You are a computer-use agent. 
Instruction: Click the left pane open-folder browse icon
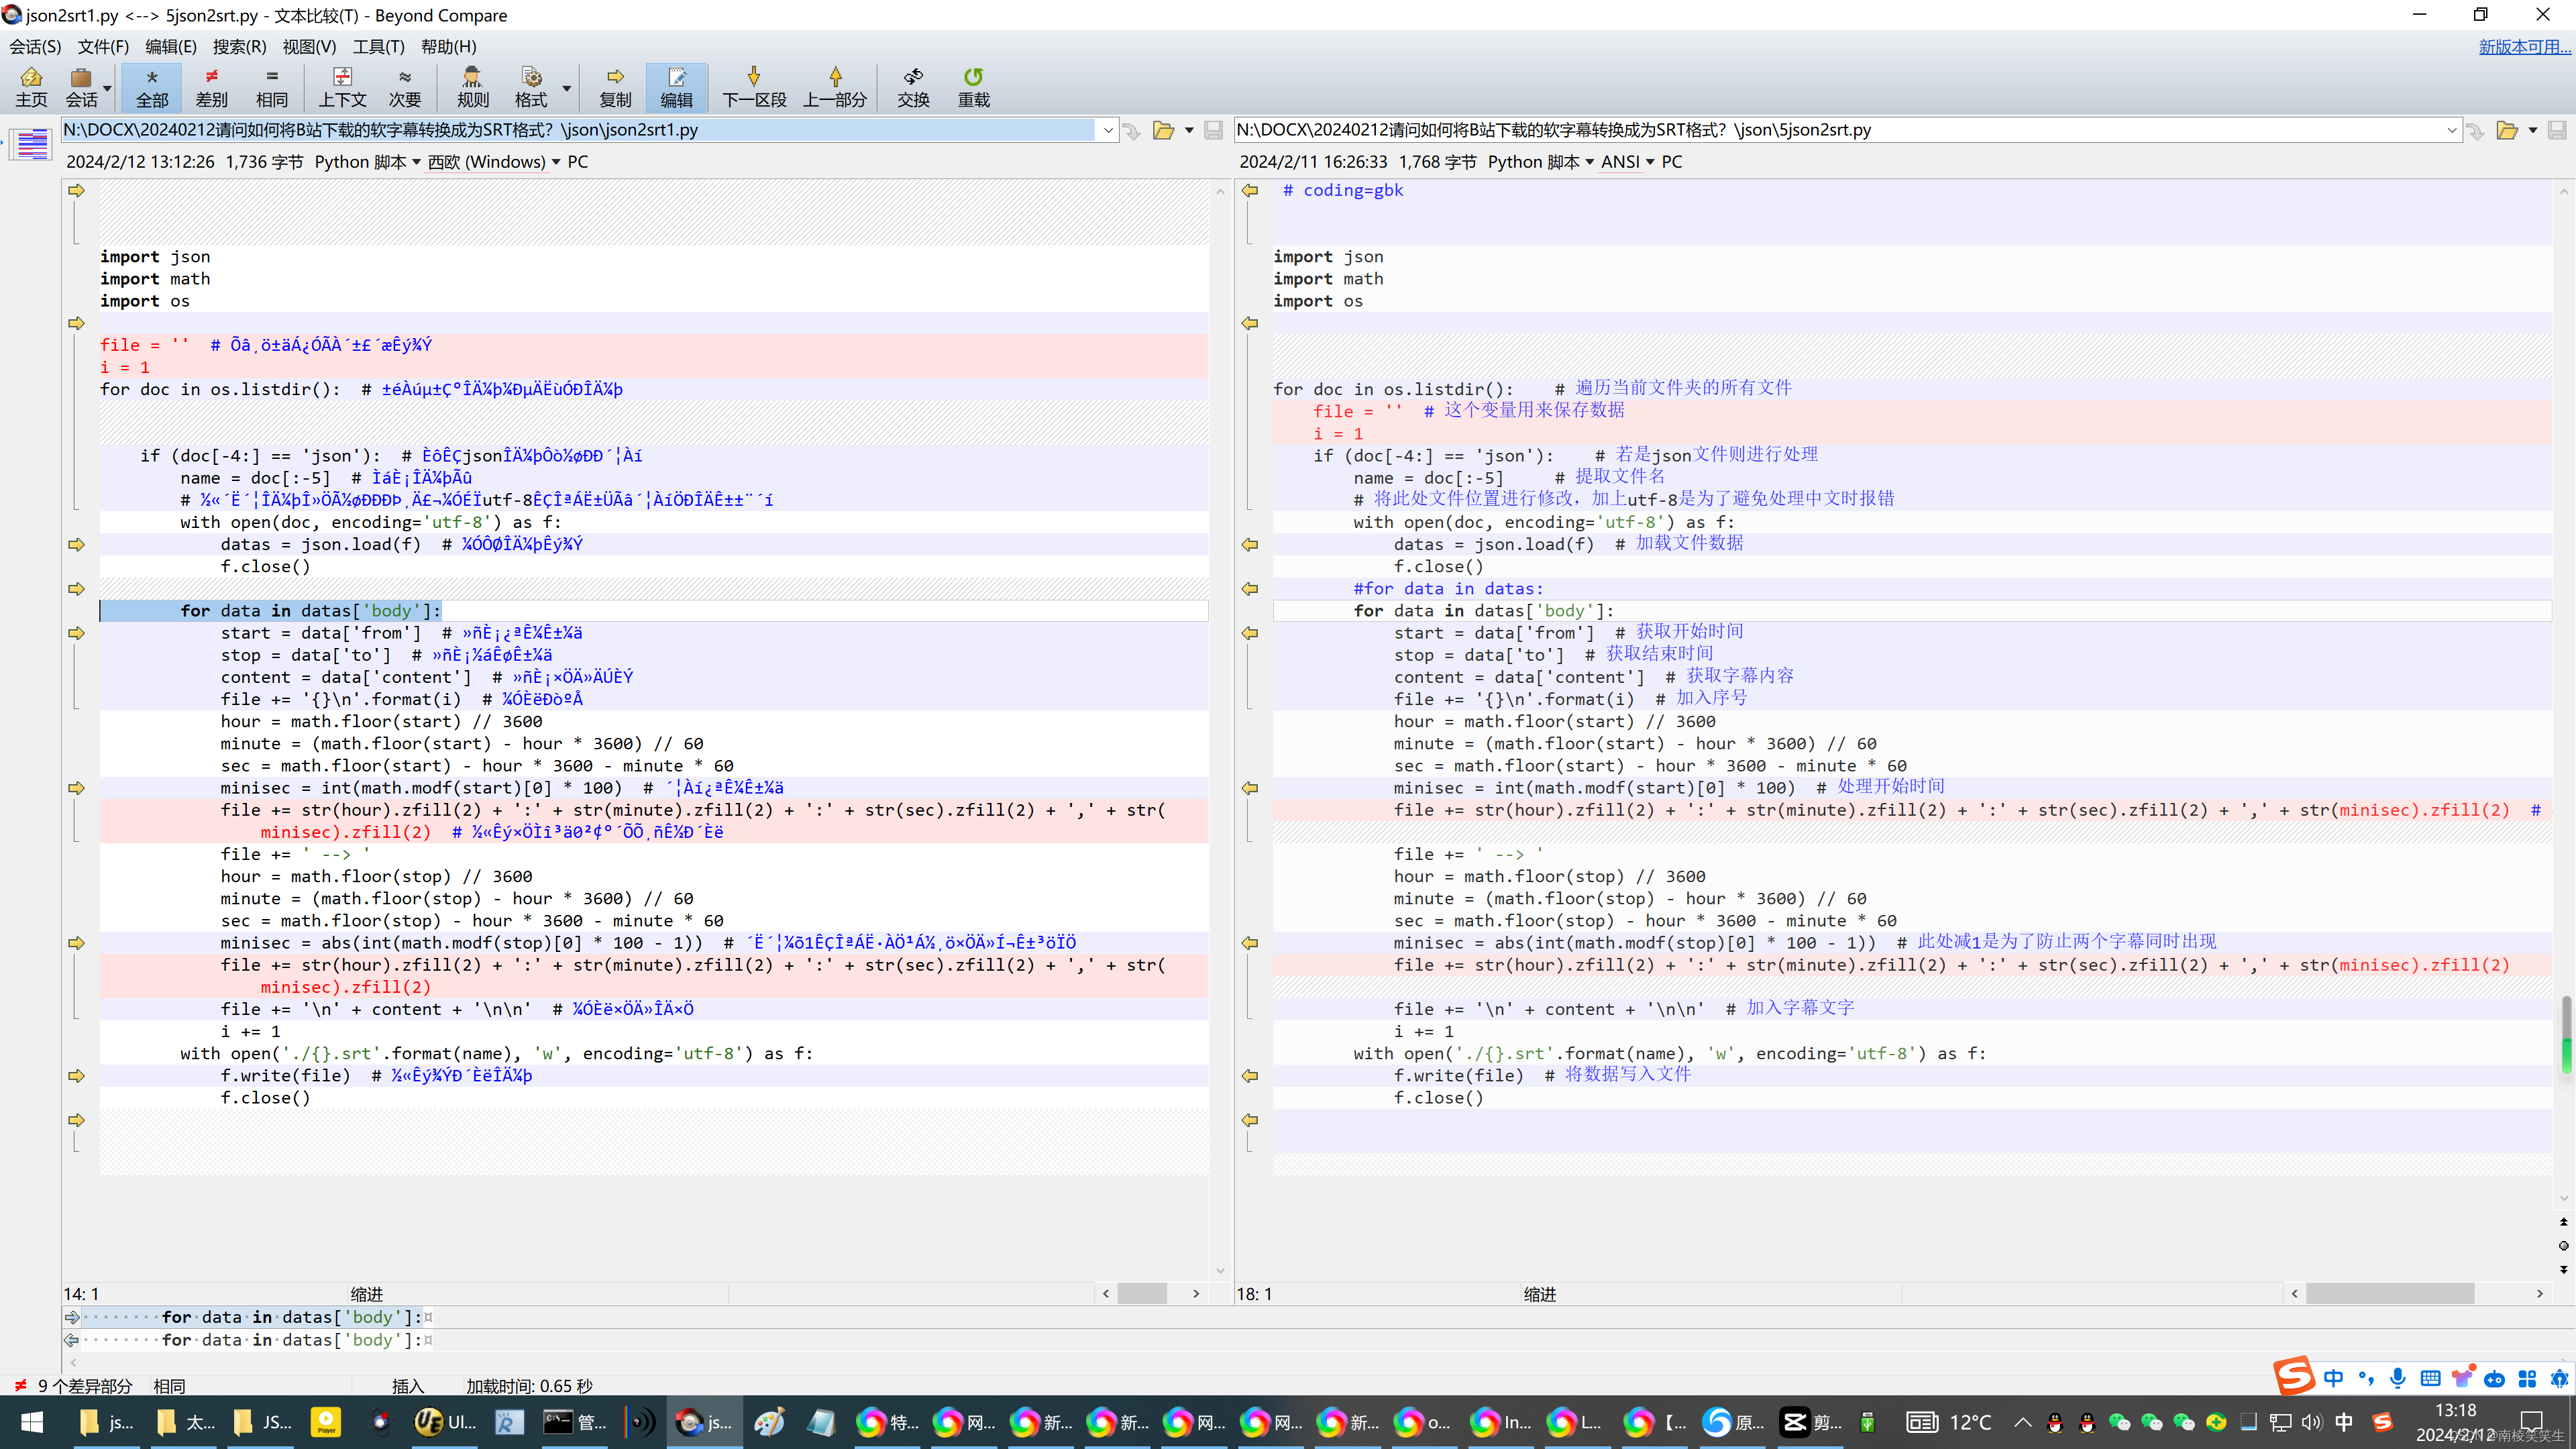click(x=1163, y=130)
